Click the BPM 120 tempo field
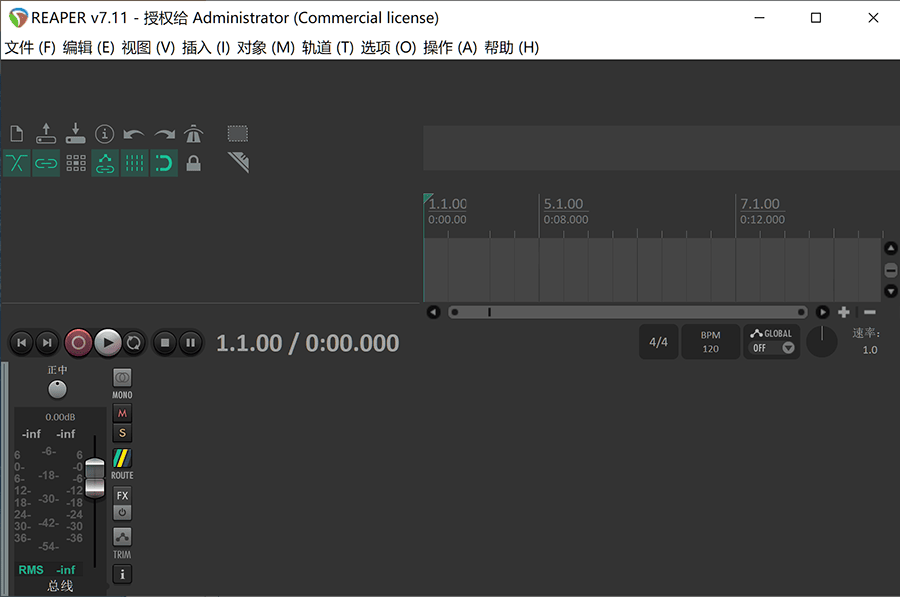Viewport: 900px width, 597px height. (710, 342)
